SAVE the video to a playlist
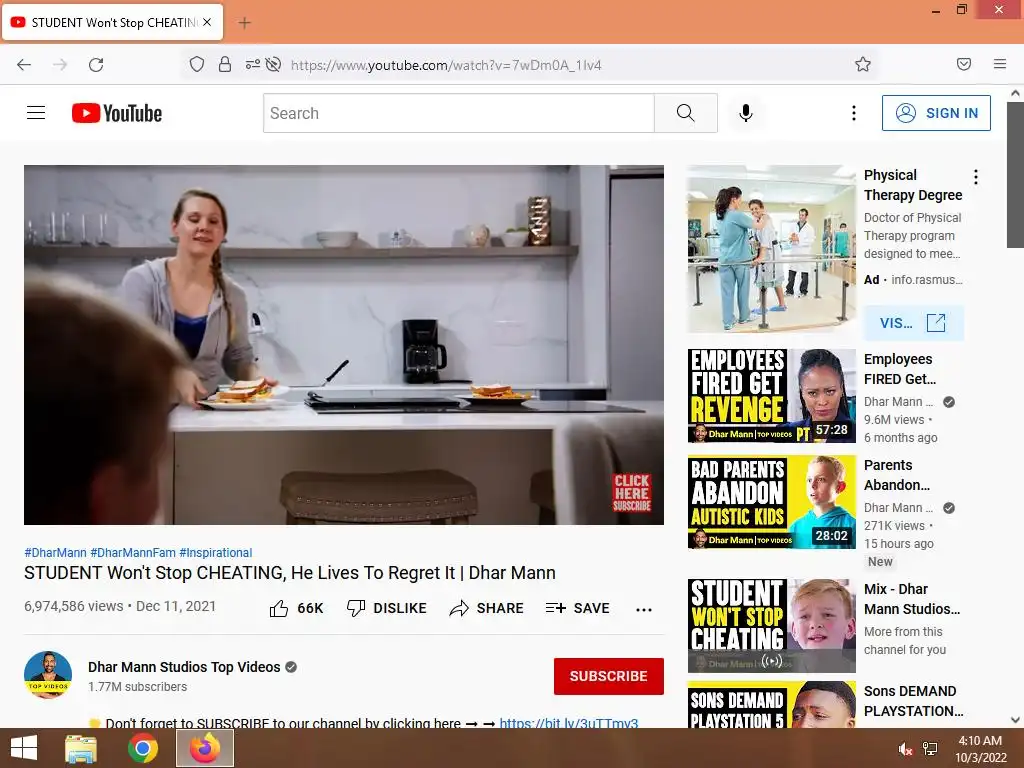 point(577,608)
